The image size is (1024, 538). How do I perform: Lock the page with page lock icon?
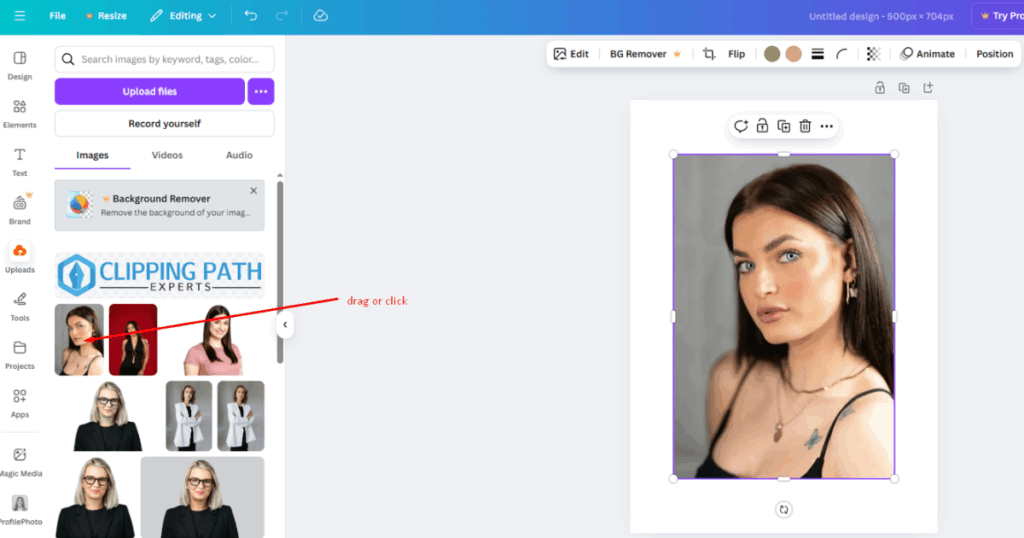point(880,87)
